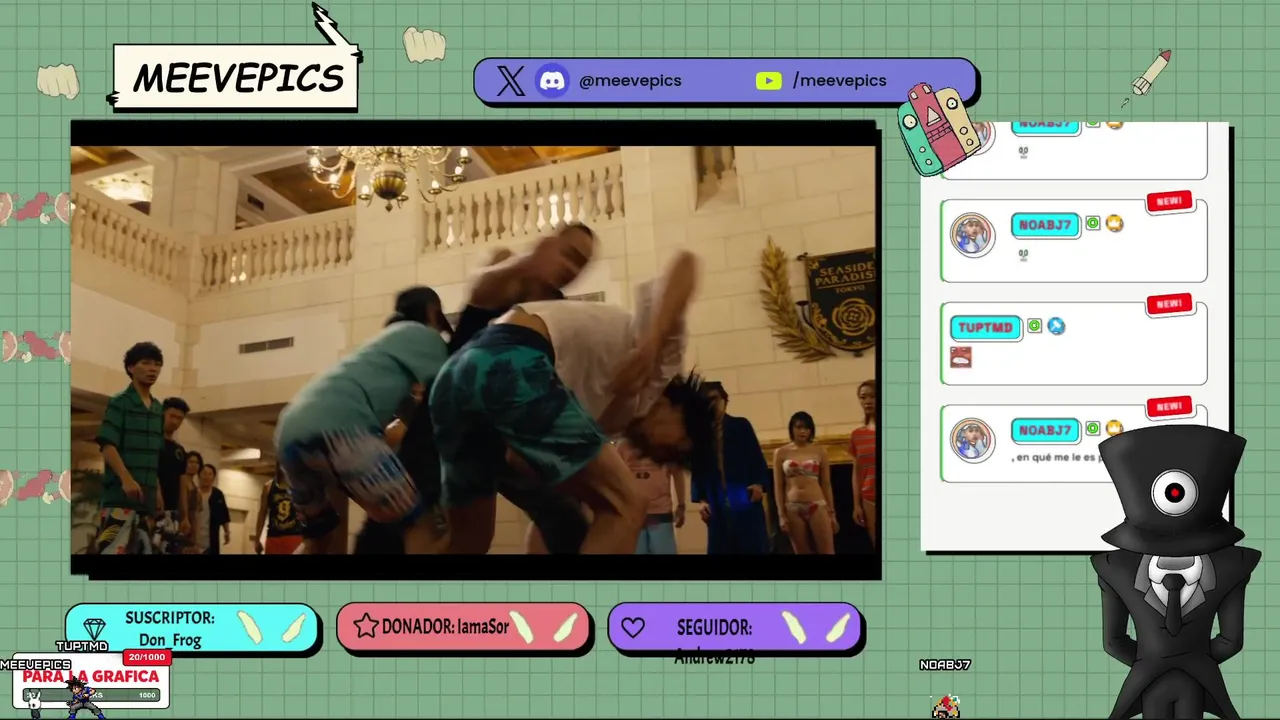Click the star icon beside DONADOR
This screenshot has width=1280, height=720.
pyautogui.click(x=366, y=627)
